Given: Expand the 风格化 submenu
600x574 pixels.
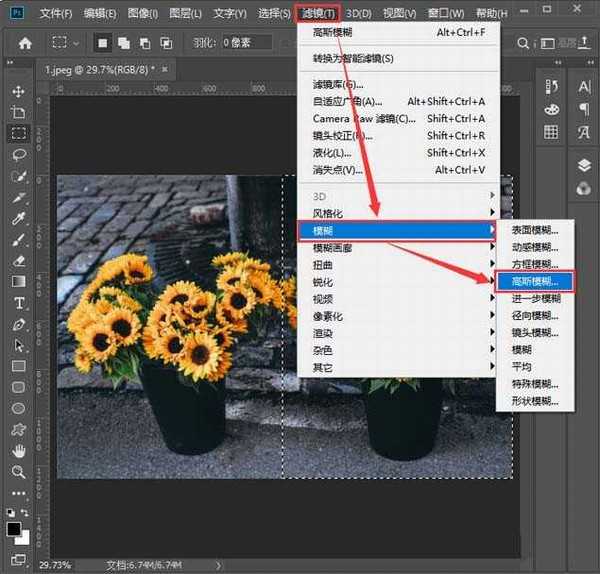Looking at the screenshot, I should pos(329,213).
